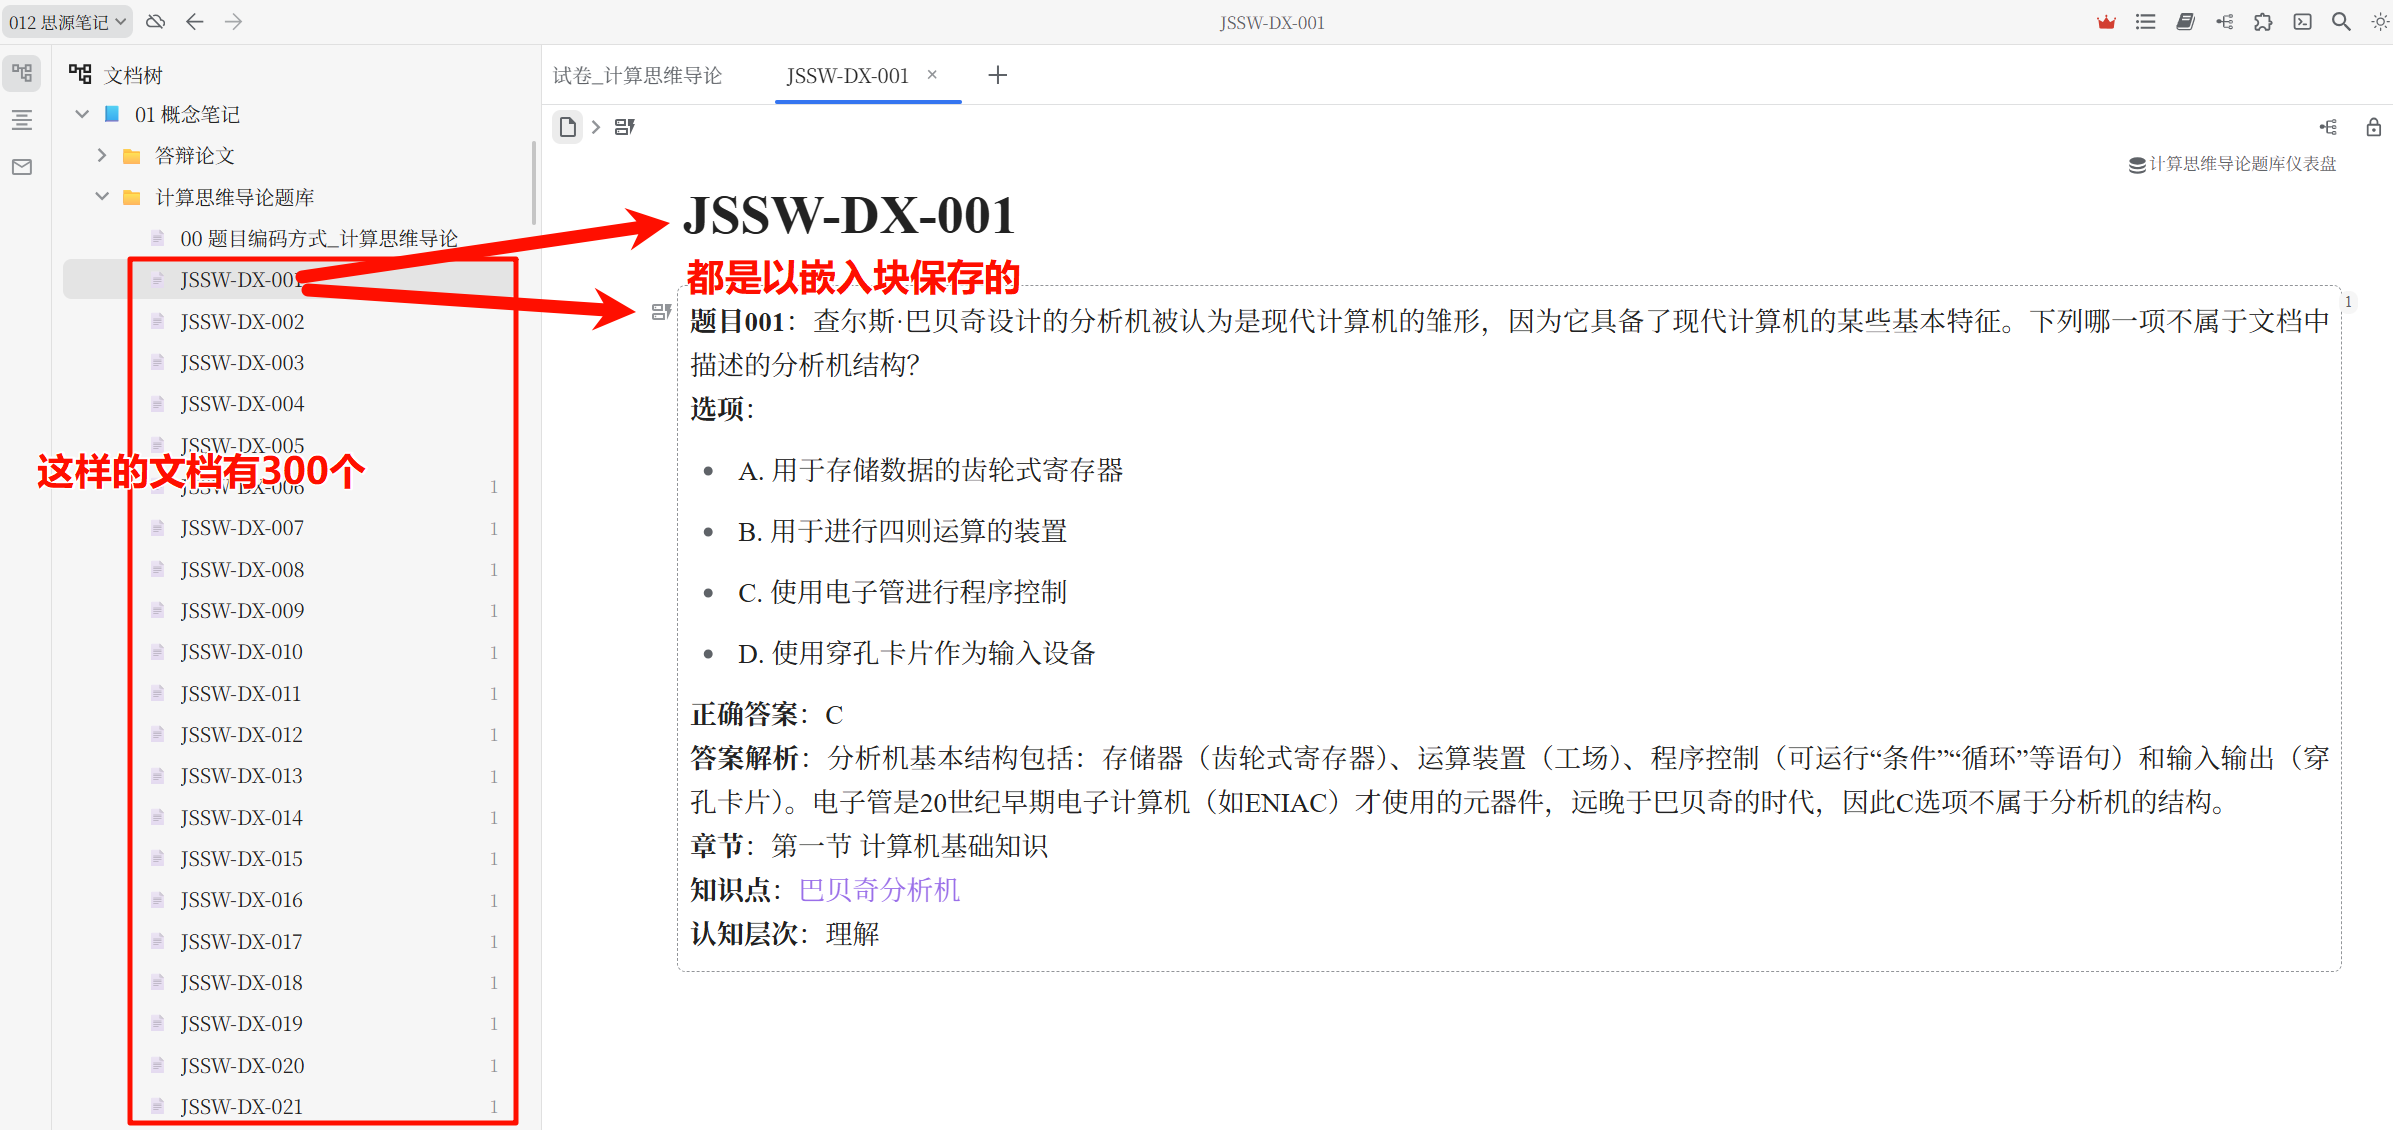
Task: Click the cloud sync icon
Action: click(156, 22)
